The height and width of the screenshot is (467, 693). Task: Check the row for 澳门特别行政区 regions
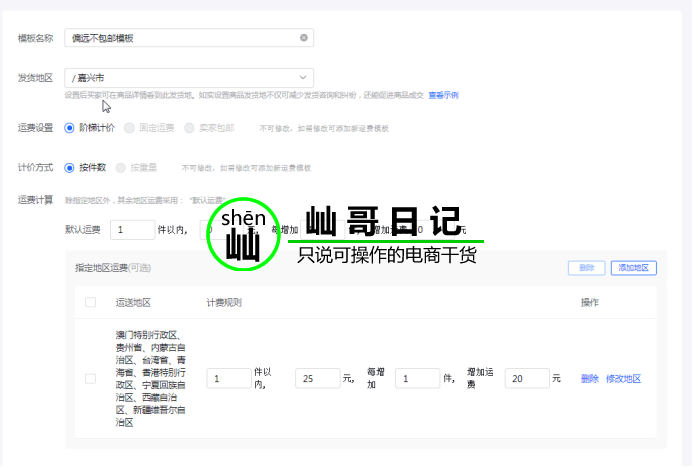click(90, 379)
